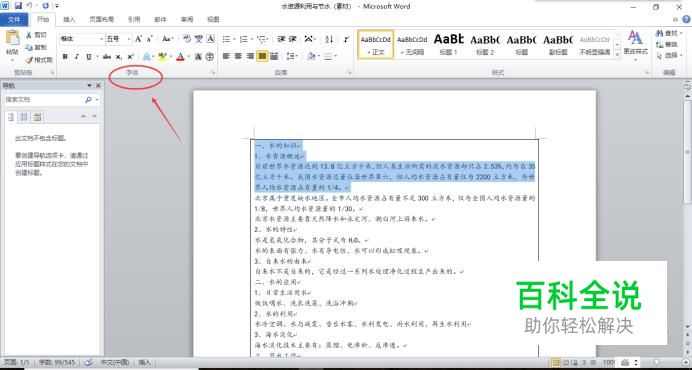Open the bullets list dropdown

[x=234, y=39]
